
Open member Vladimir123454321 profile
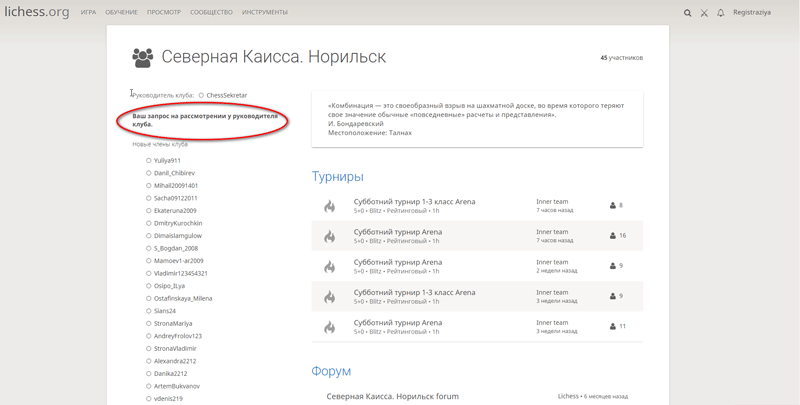click(x=181, y=273)
